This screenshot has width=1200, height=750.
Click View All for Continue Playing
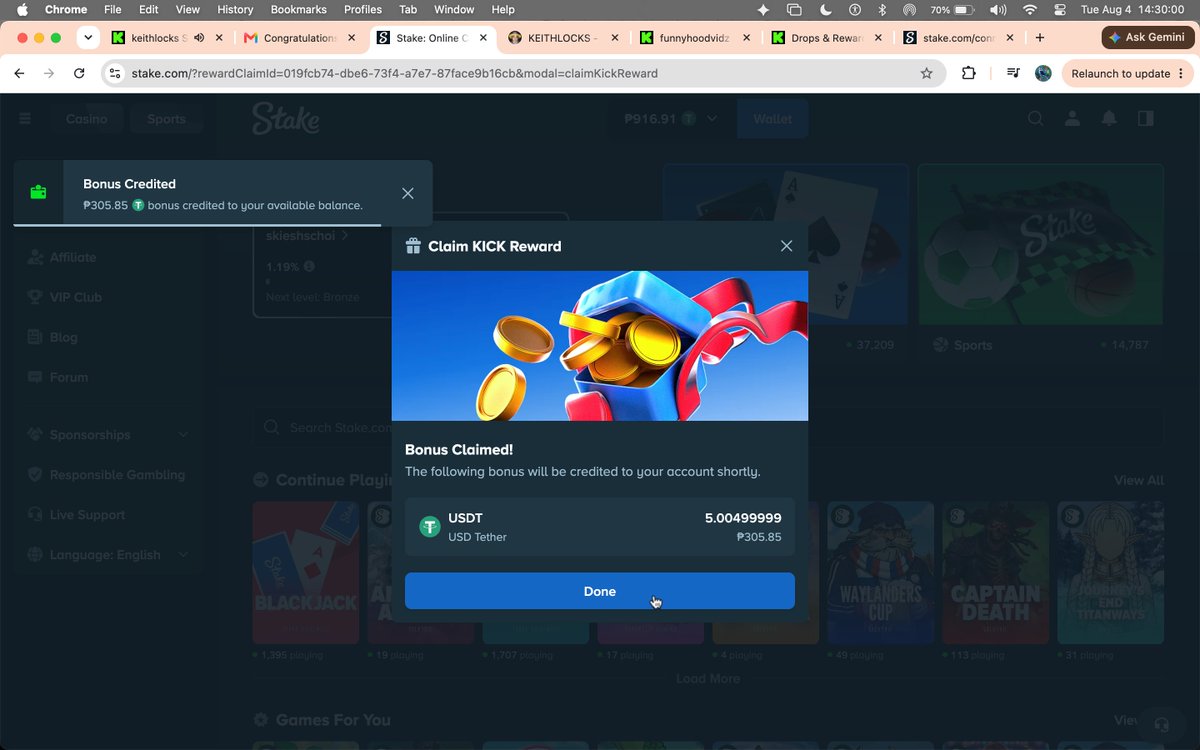(x=1138, y=480)
